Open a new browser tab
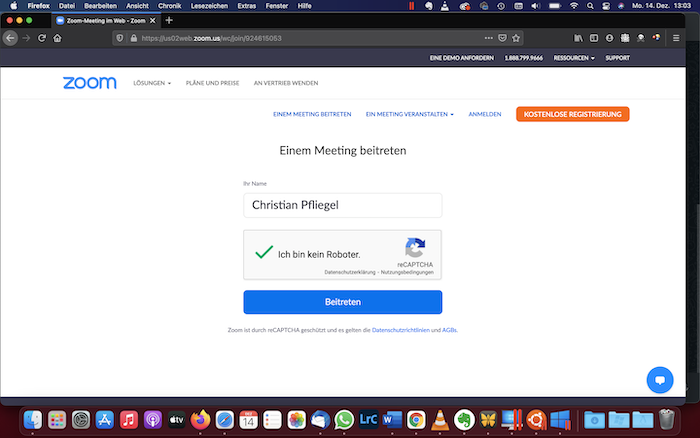 point(169,21)
